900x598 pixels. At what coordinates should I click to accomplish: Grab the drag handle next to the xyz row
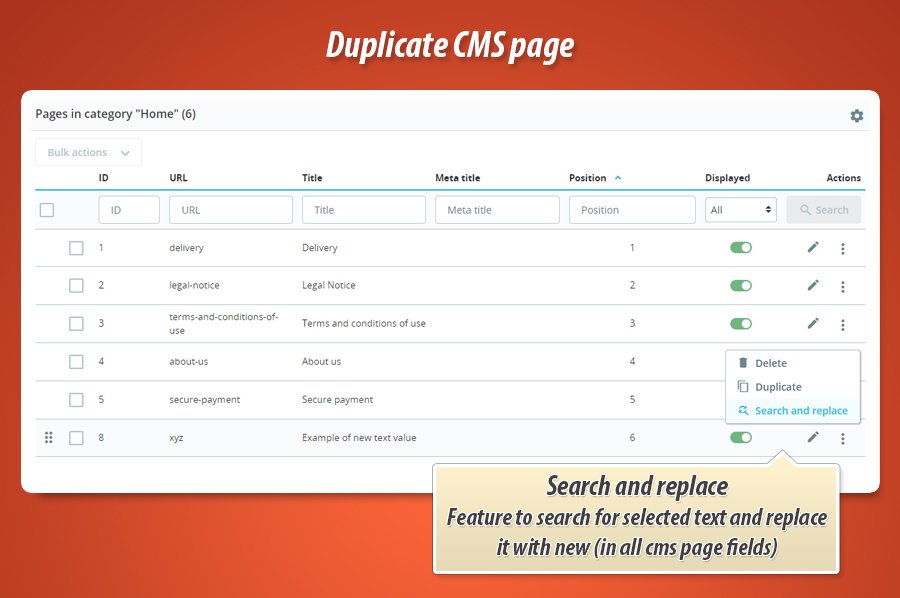coord(48,437)
